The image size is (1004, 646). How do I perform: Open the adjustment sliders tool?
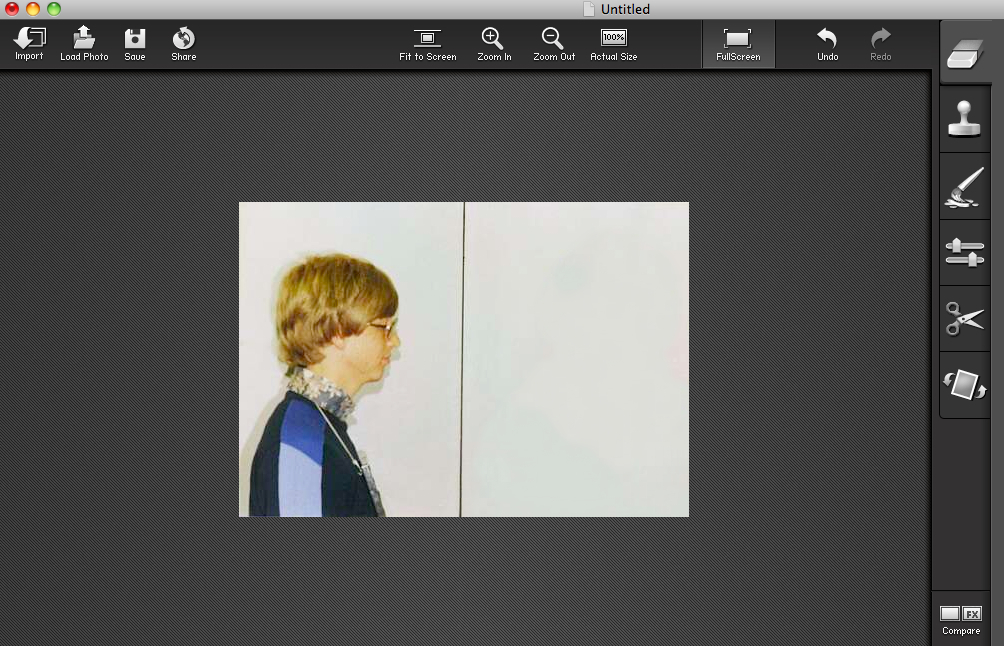(965, 252)
